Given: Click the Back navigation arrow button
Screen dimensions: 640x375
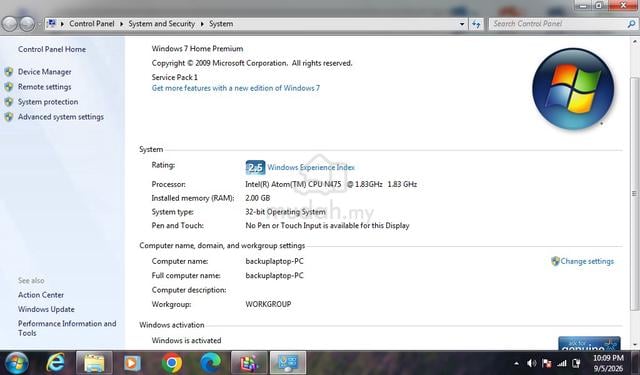Looking at the screenshot, I should (x=10, y=24).
